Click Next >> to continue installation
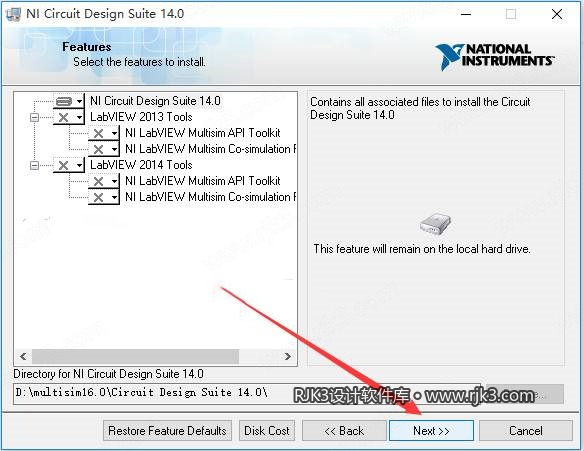The height and width of the screenshot is (451, 584). (431, 431)
